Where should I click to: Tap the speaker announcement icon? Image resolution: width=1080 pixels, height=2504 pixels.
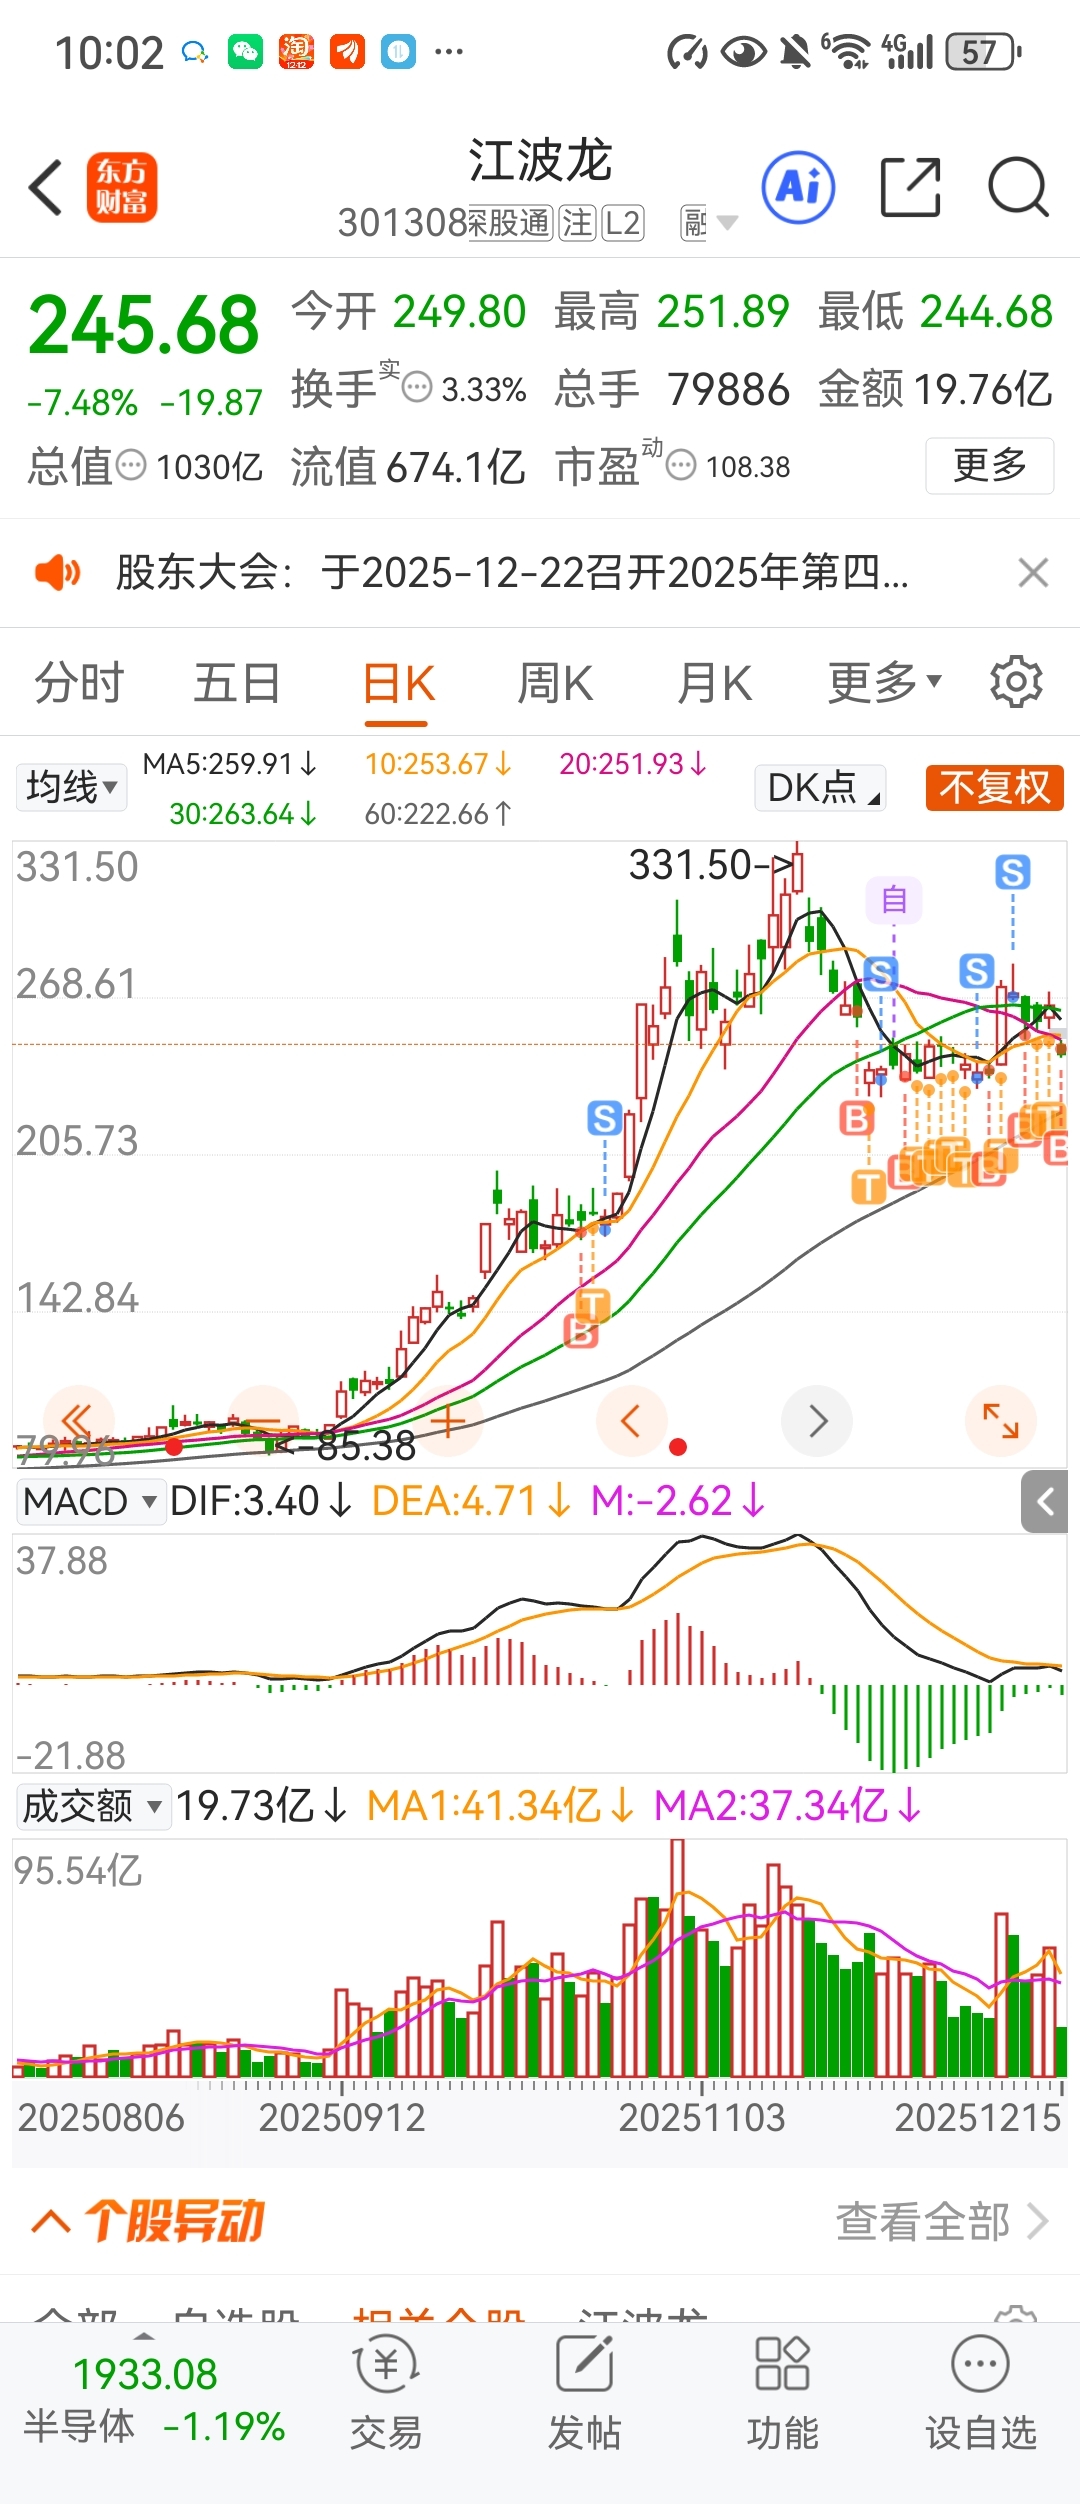57,573
